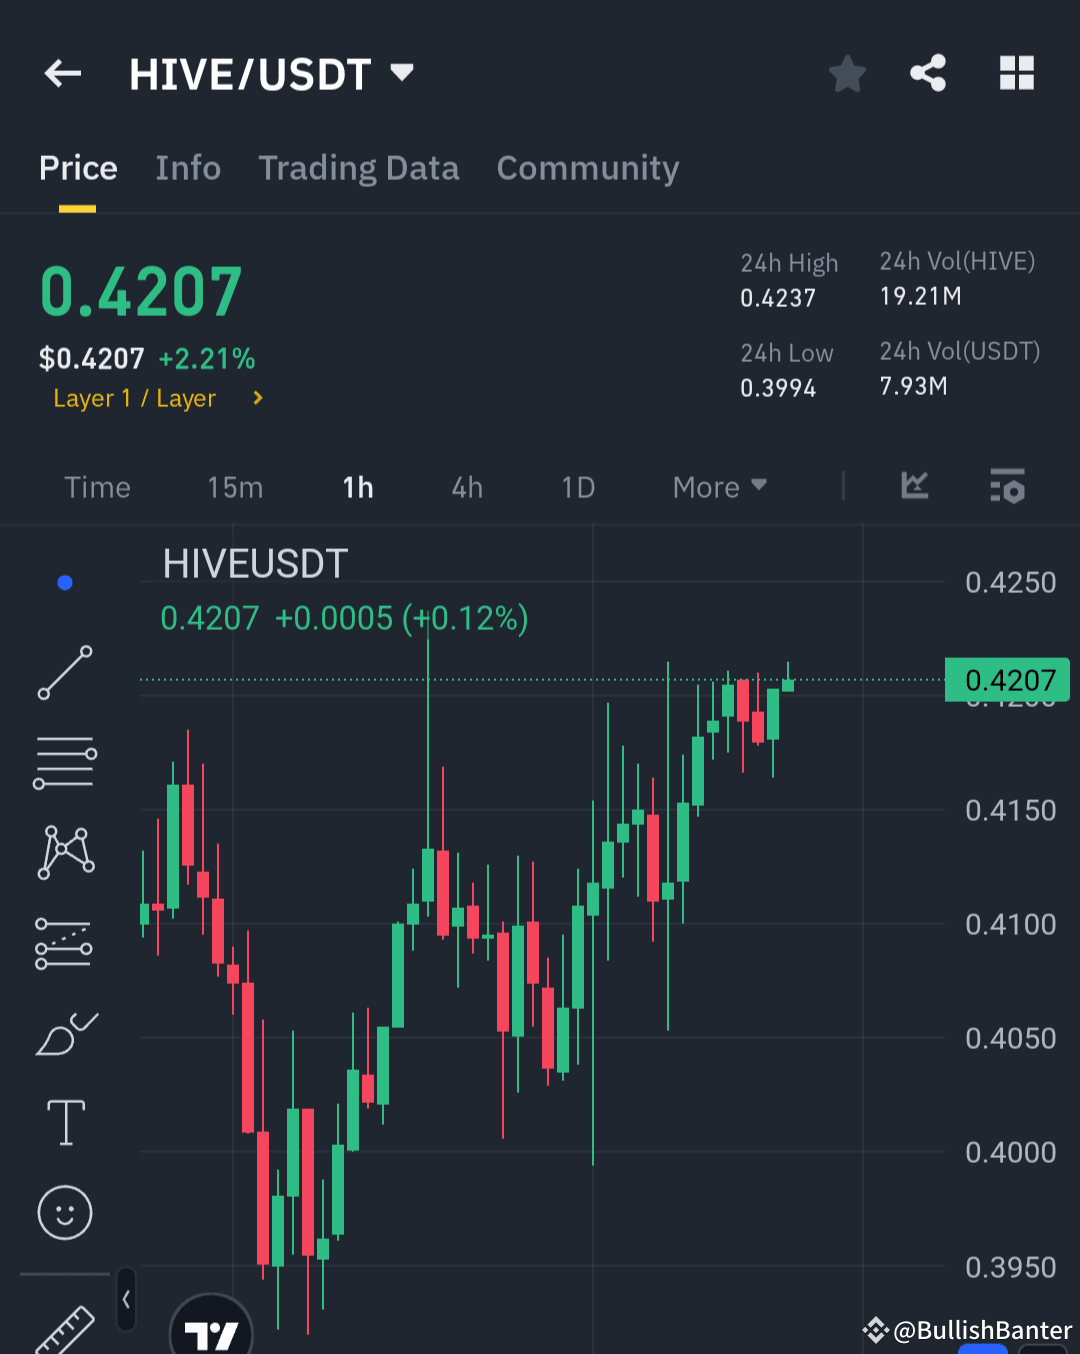Select the ruler measurement tool

65,1330
